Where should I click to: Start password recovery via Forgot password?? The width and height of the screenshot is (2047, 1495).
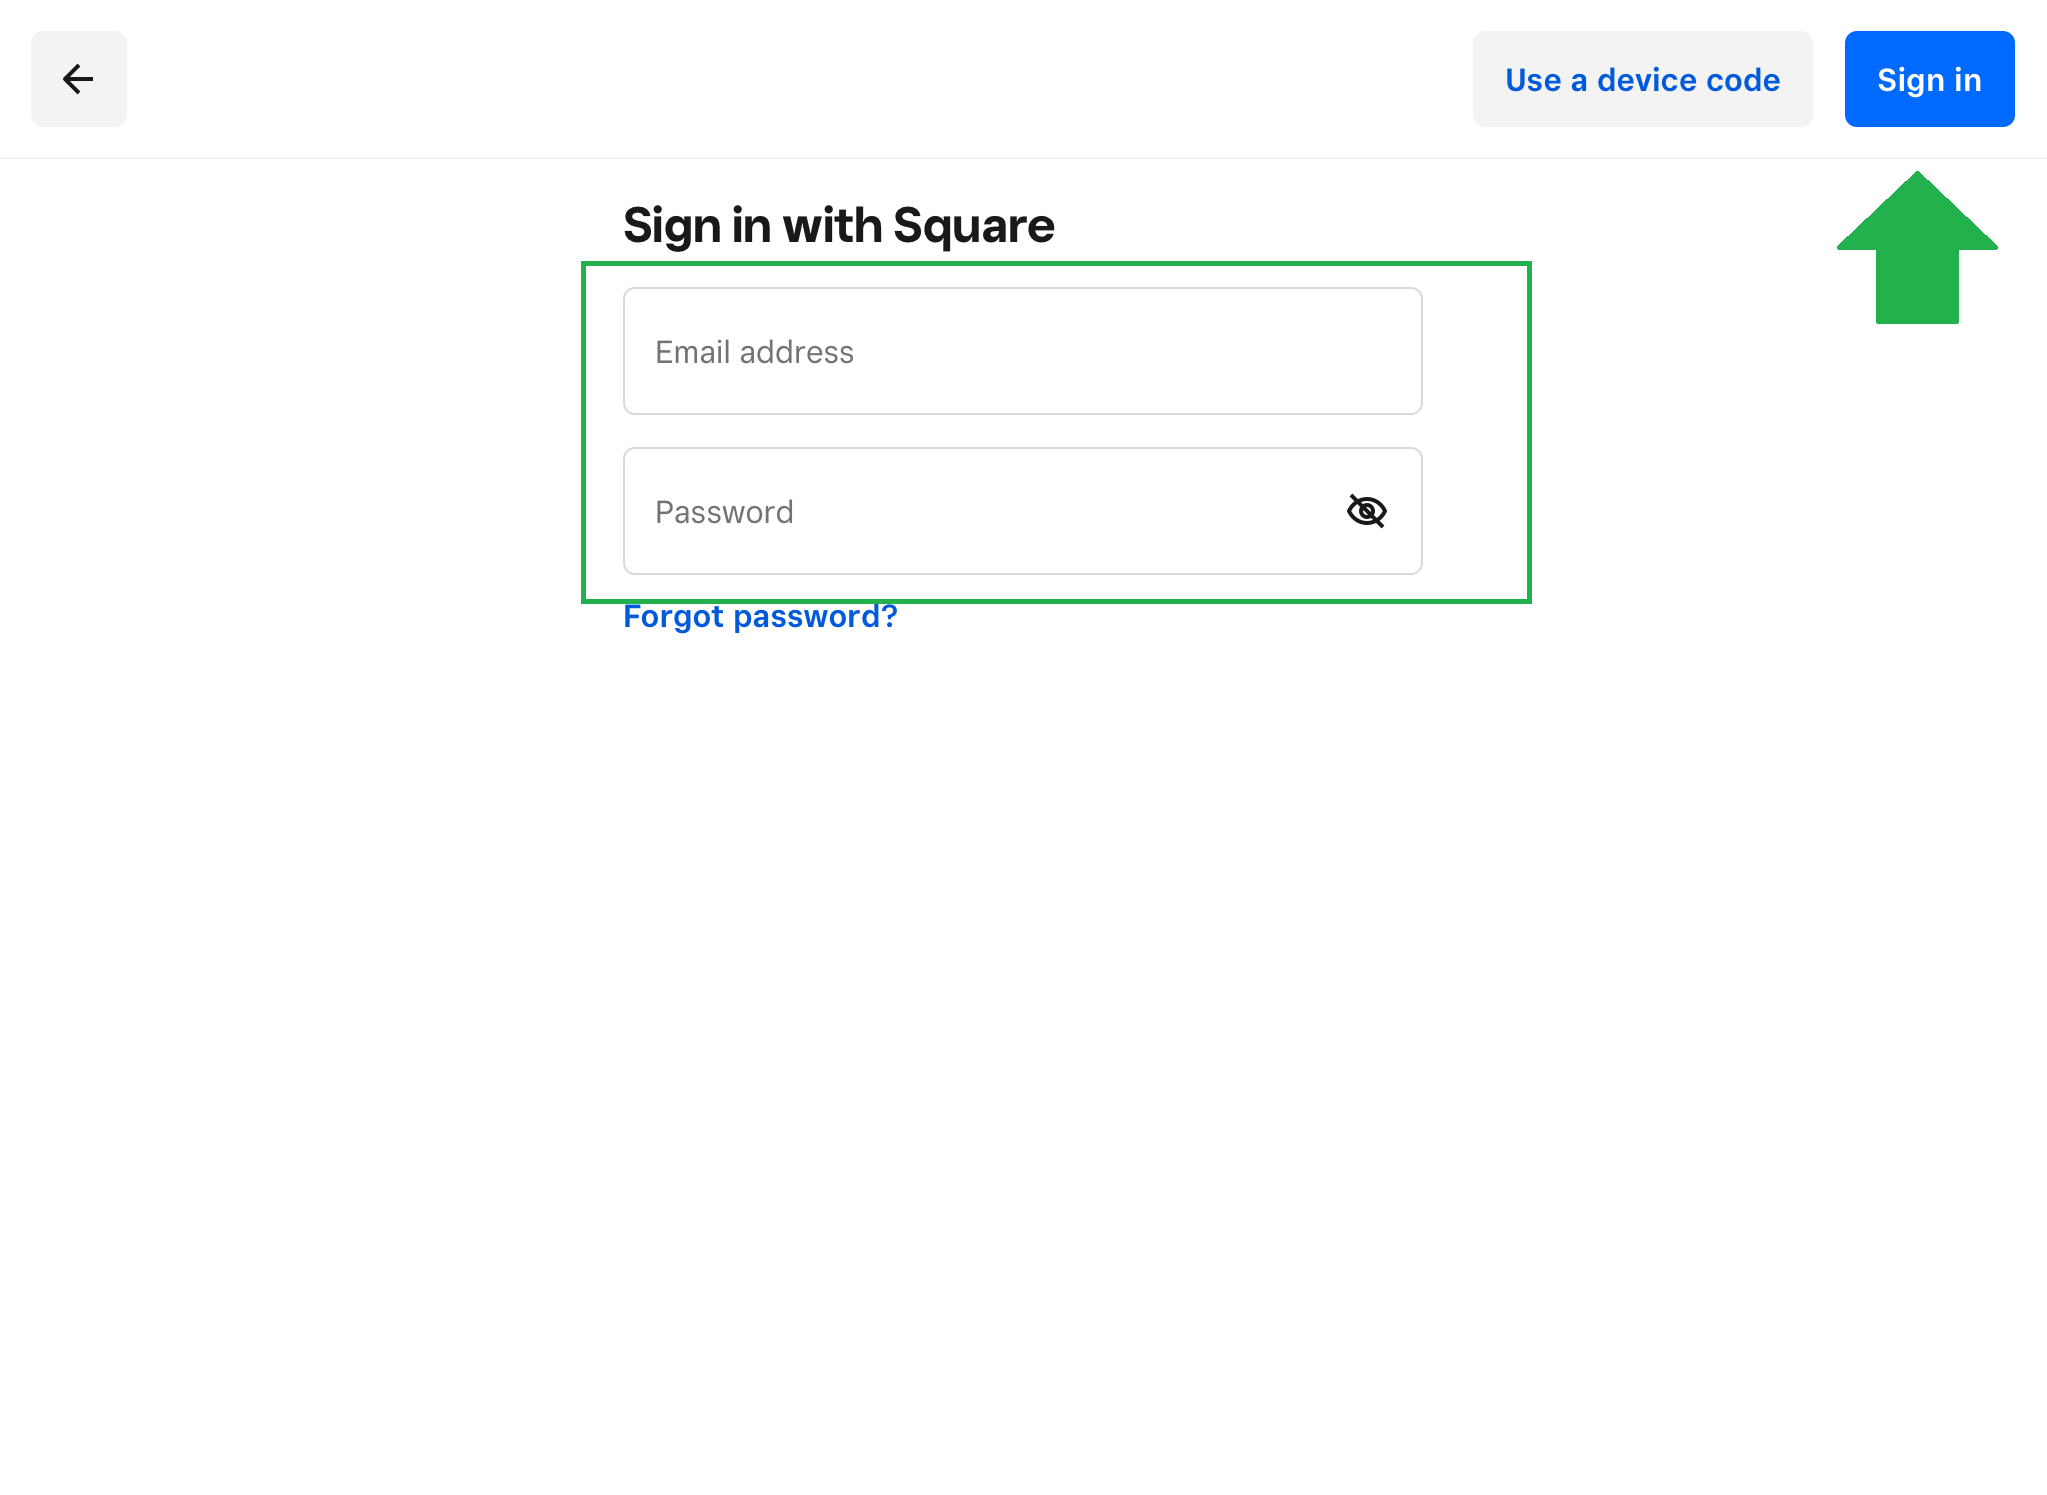point(760,617)
